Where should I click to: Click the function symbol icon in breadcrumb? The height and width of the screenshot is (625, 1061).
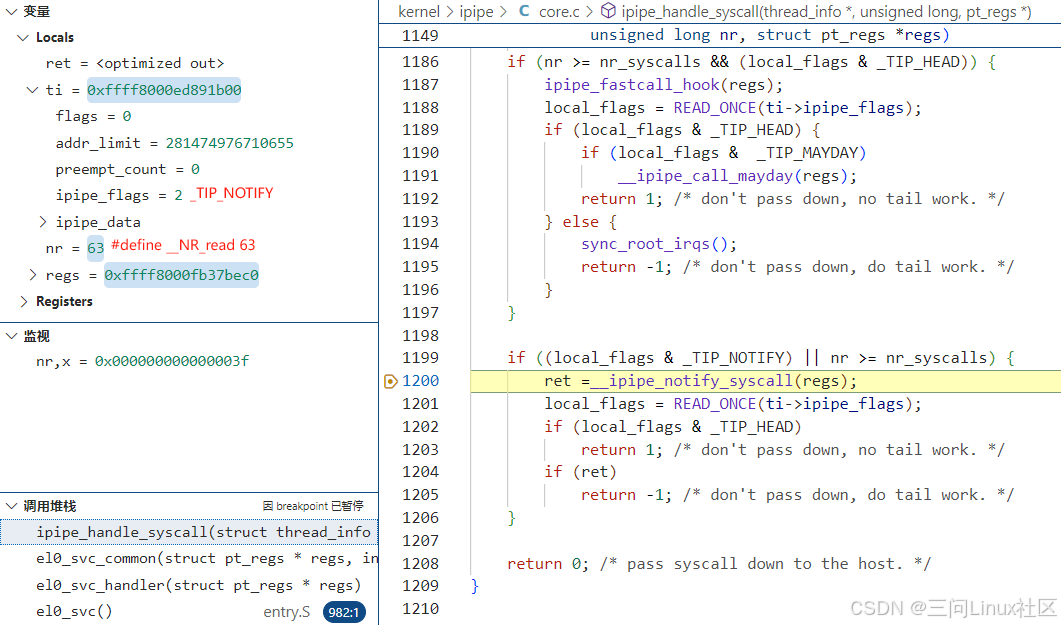pos(608,11)
